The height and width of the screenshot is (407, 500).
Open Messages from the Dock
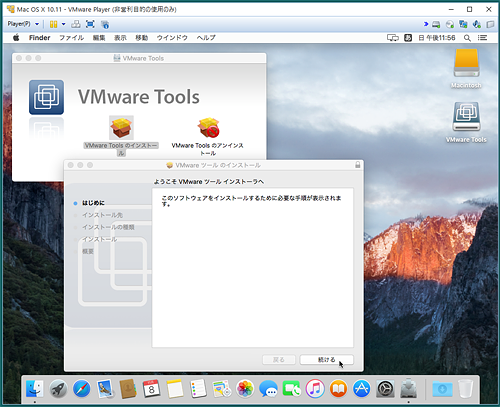point(268,389)
